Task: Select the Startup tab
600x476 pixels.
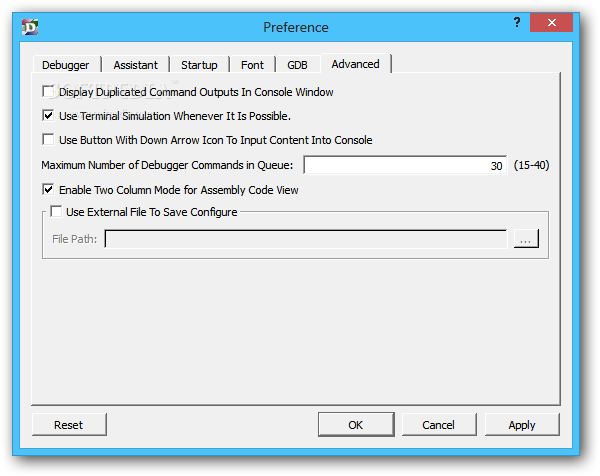Action: (199, 65)
